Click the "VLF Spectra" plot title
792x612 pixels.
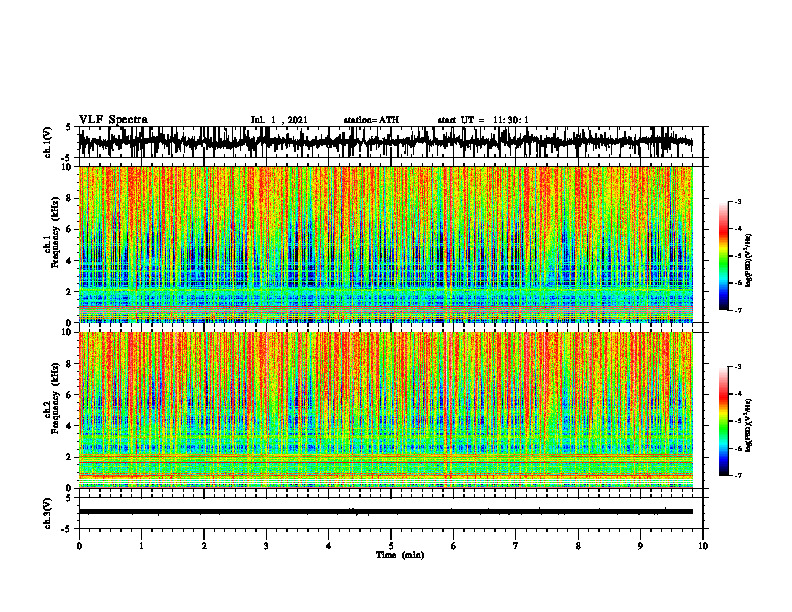click(113, 120)
